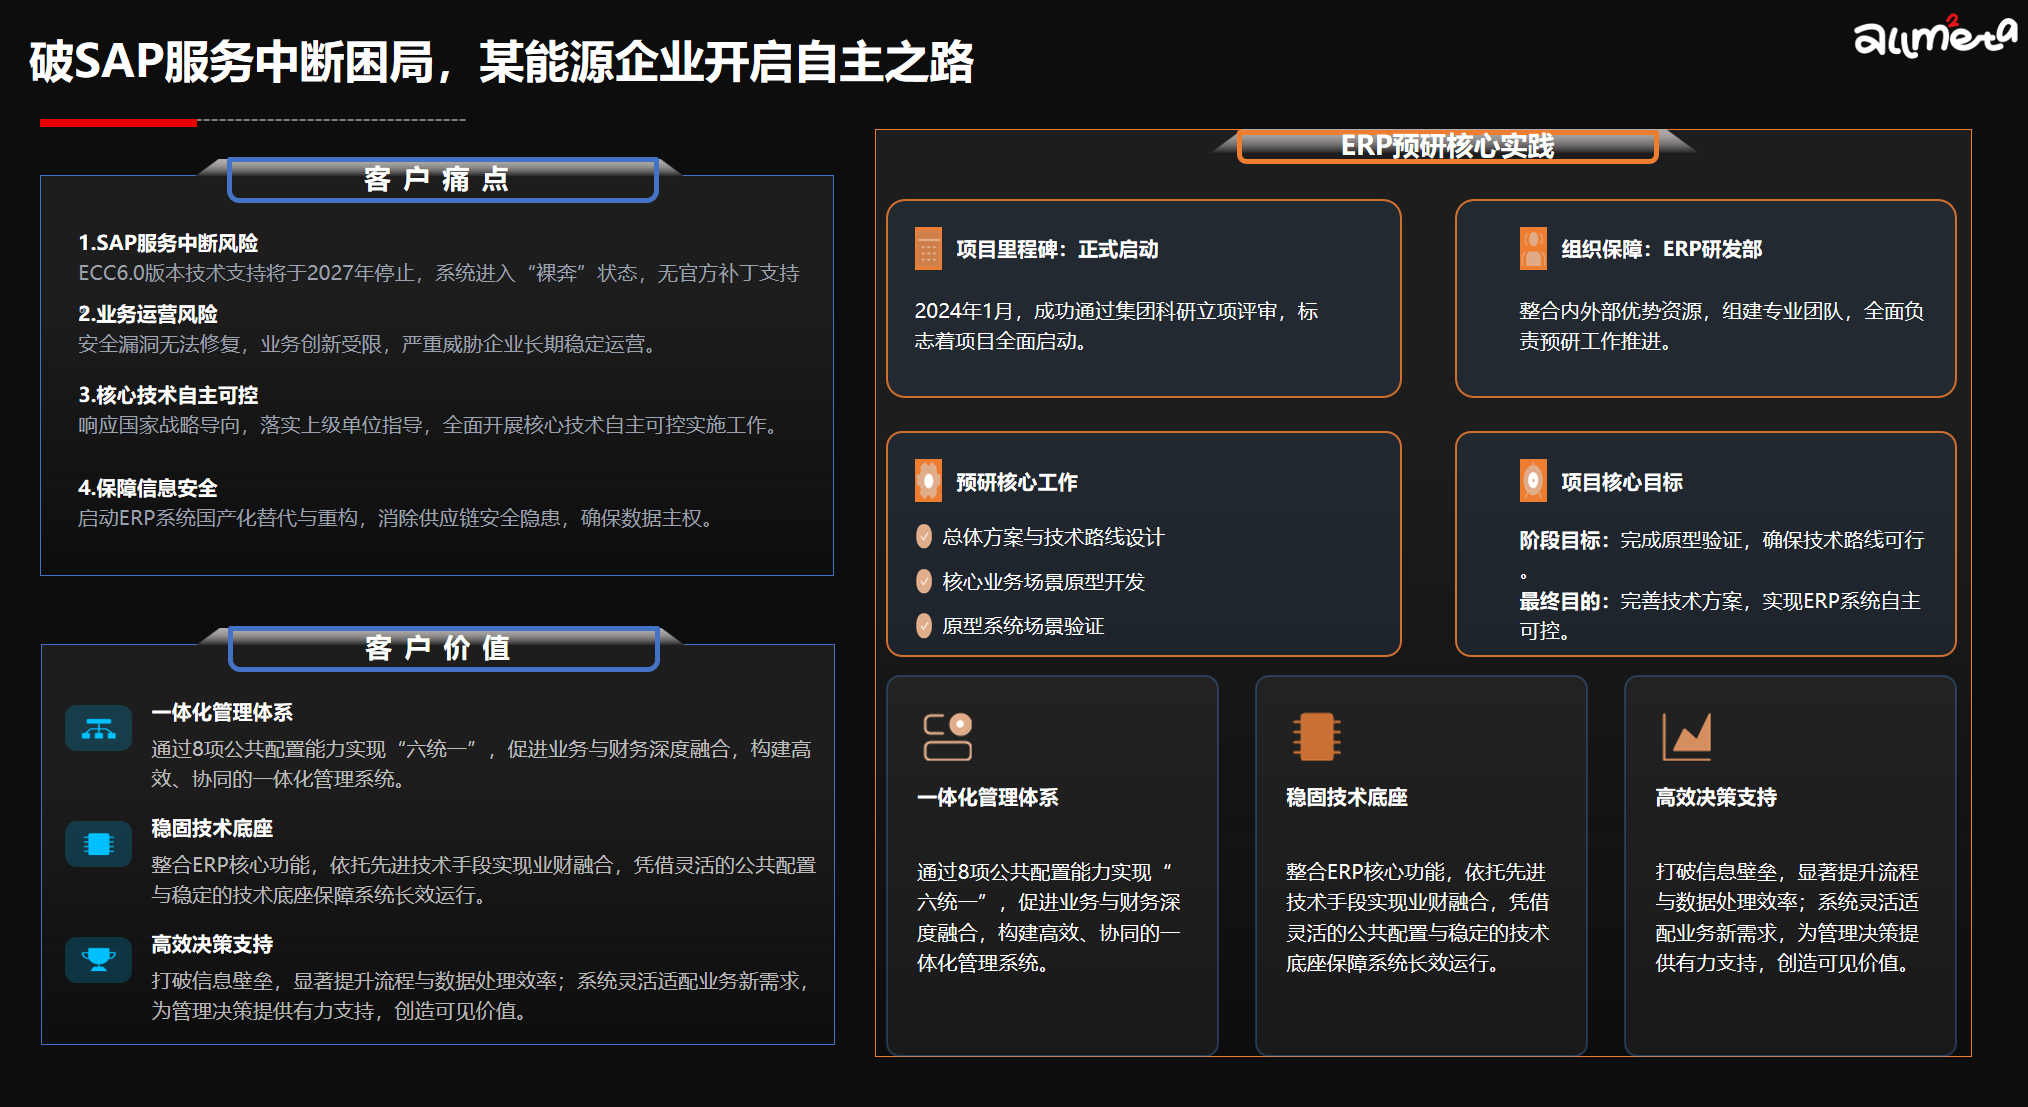Click the network icon beside 一体化管理体系
The height and width of the screenshot is (1107, 2028).
click(x=98, y=728)
